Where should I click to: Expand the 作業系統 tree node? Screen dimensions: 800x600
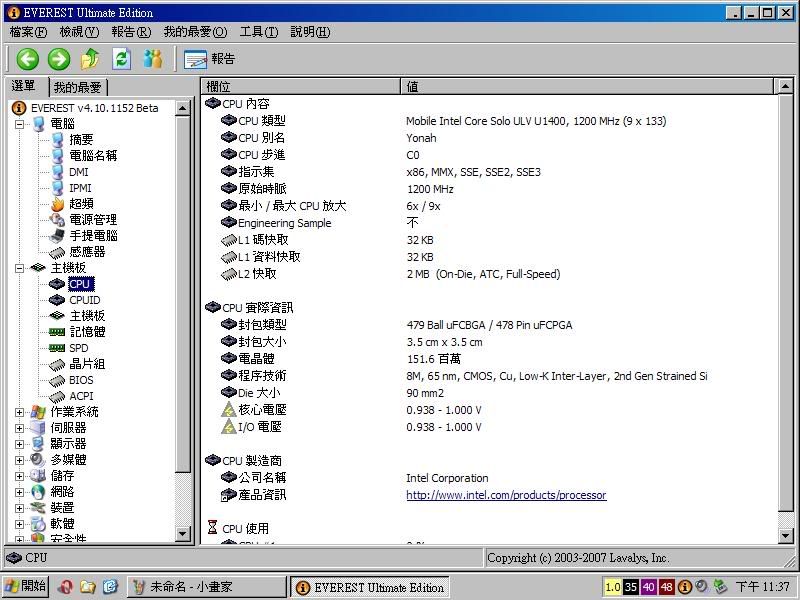coord(19,412)
